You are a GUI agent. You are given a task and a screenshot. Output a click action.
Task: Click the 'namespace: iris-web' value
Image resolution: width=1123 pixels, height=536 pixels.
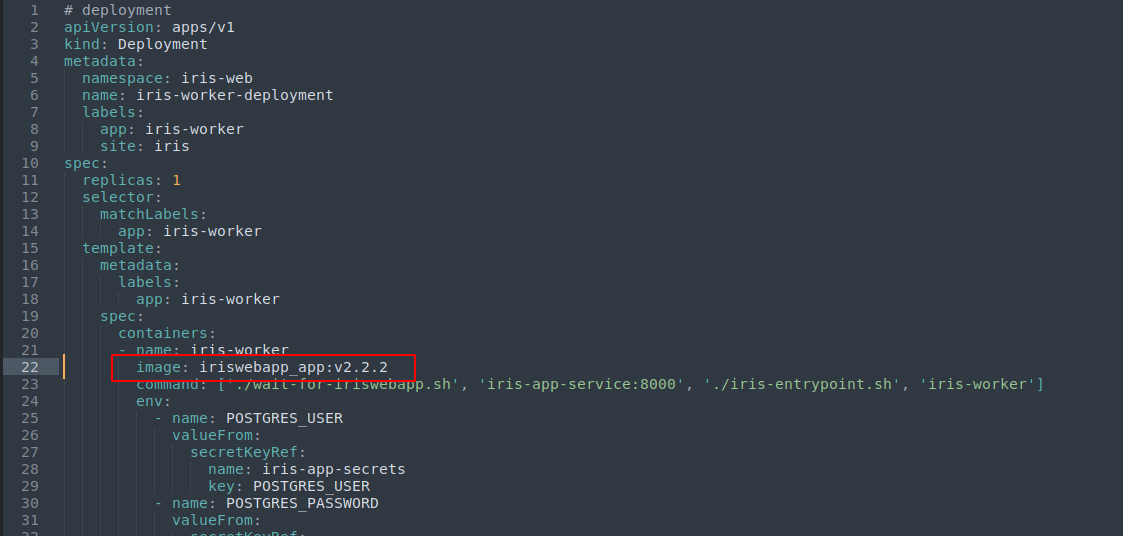pyautogui.click(x=216, y=78)
